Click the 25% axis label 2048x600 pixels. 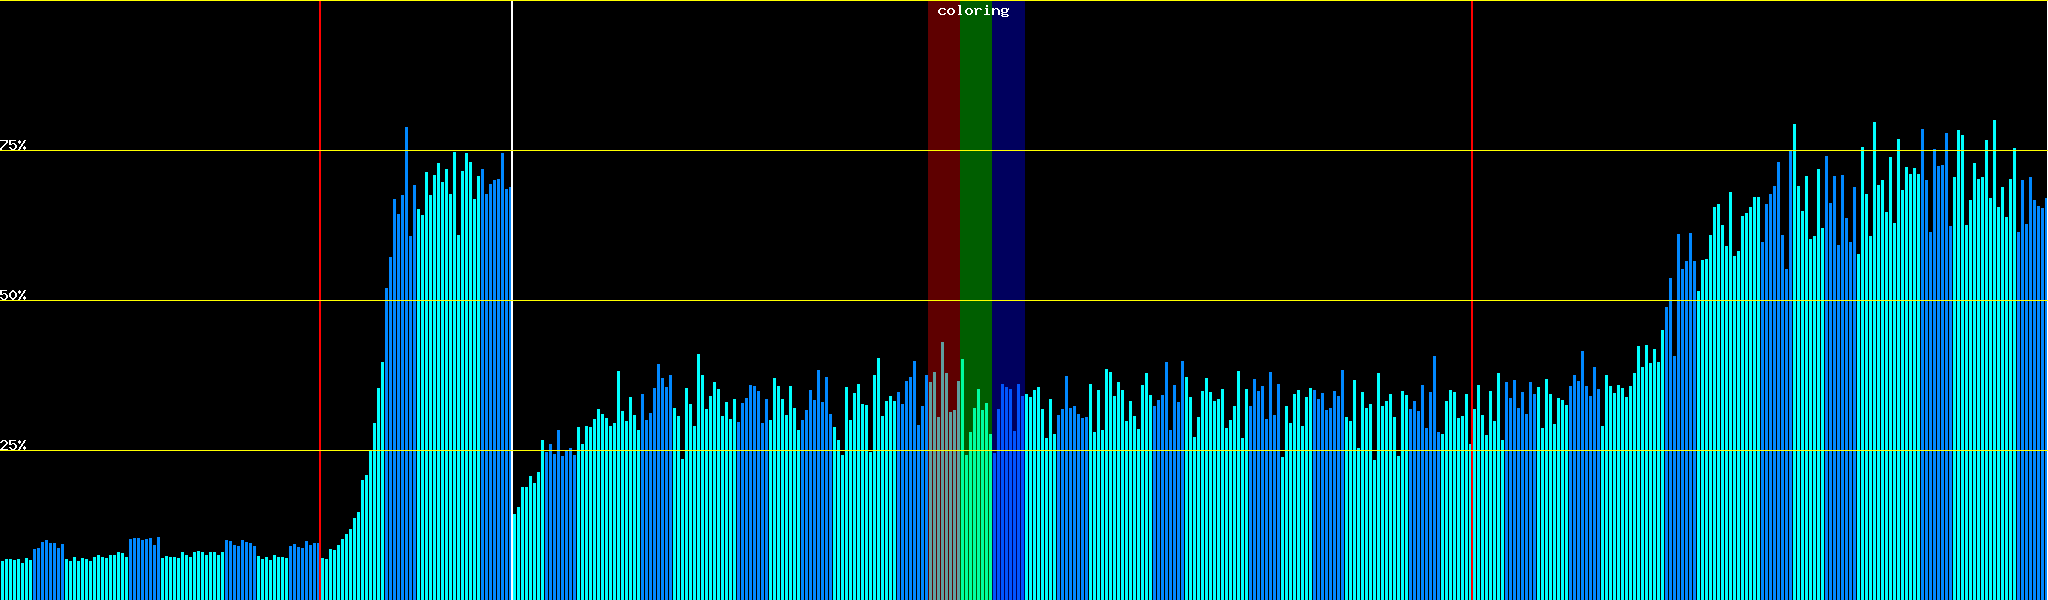click(13, 445)
